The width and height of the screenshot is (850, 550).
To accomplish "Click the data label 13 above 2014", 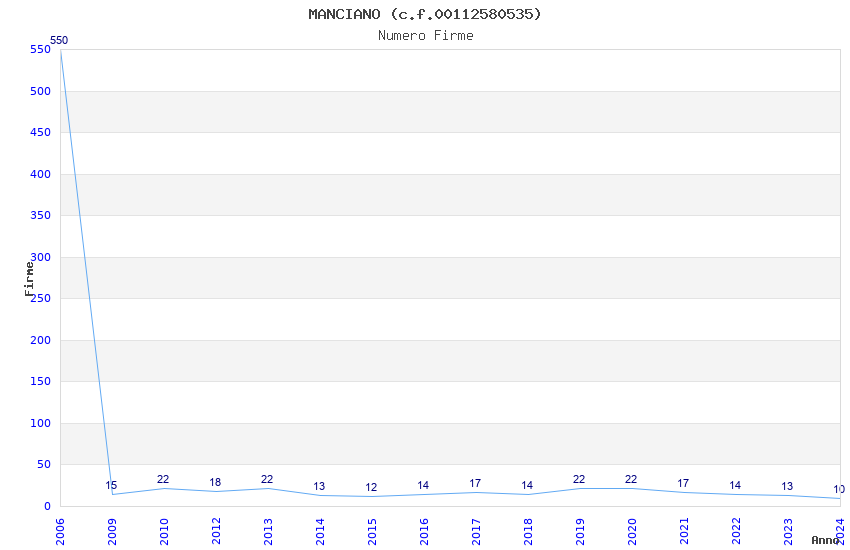I will point(319,486).
